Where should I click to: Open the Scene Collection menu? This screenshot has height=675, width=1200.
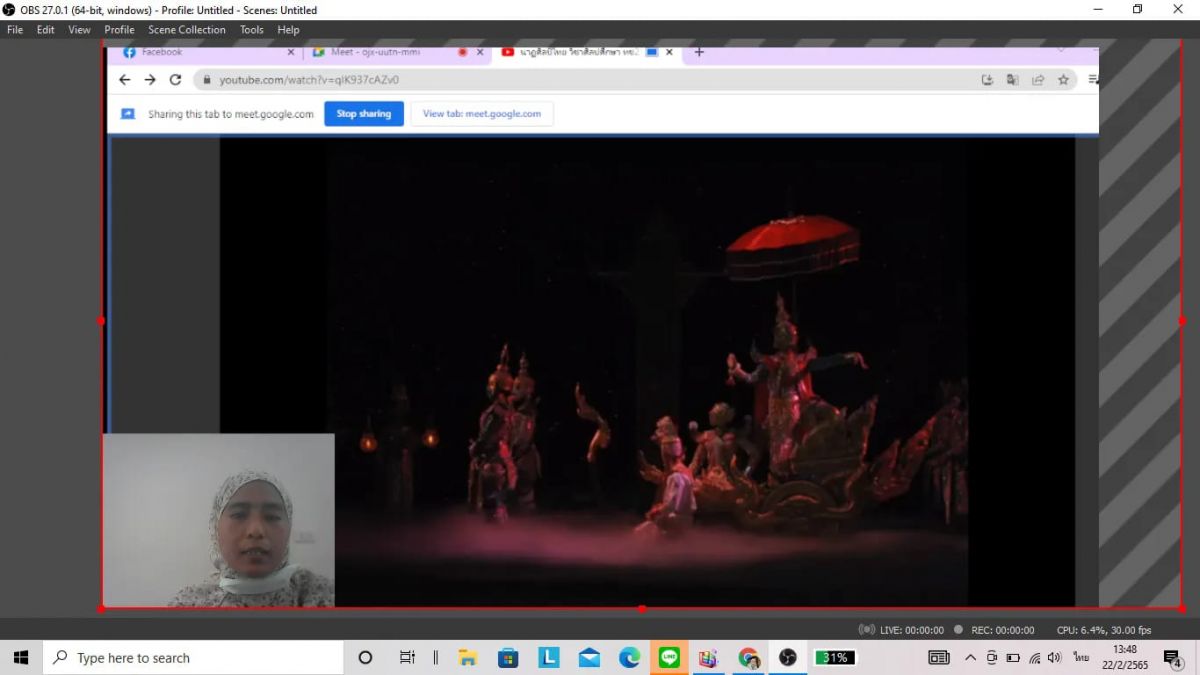coord(187,30)
